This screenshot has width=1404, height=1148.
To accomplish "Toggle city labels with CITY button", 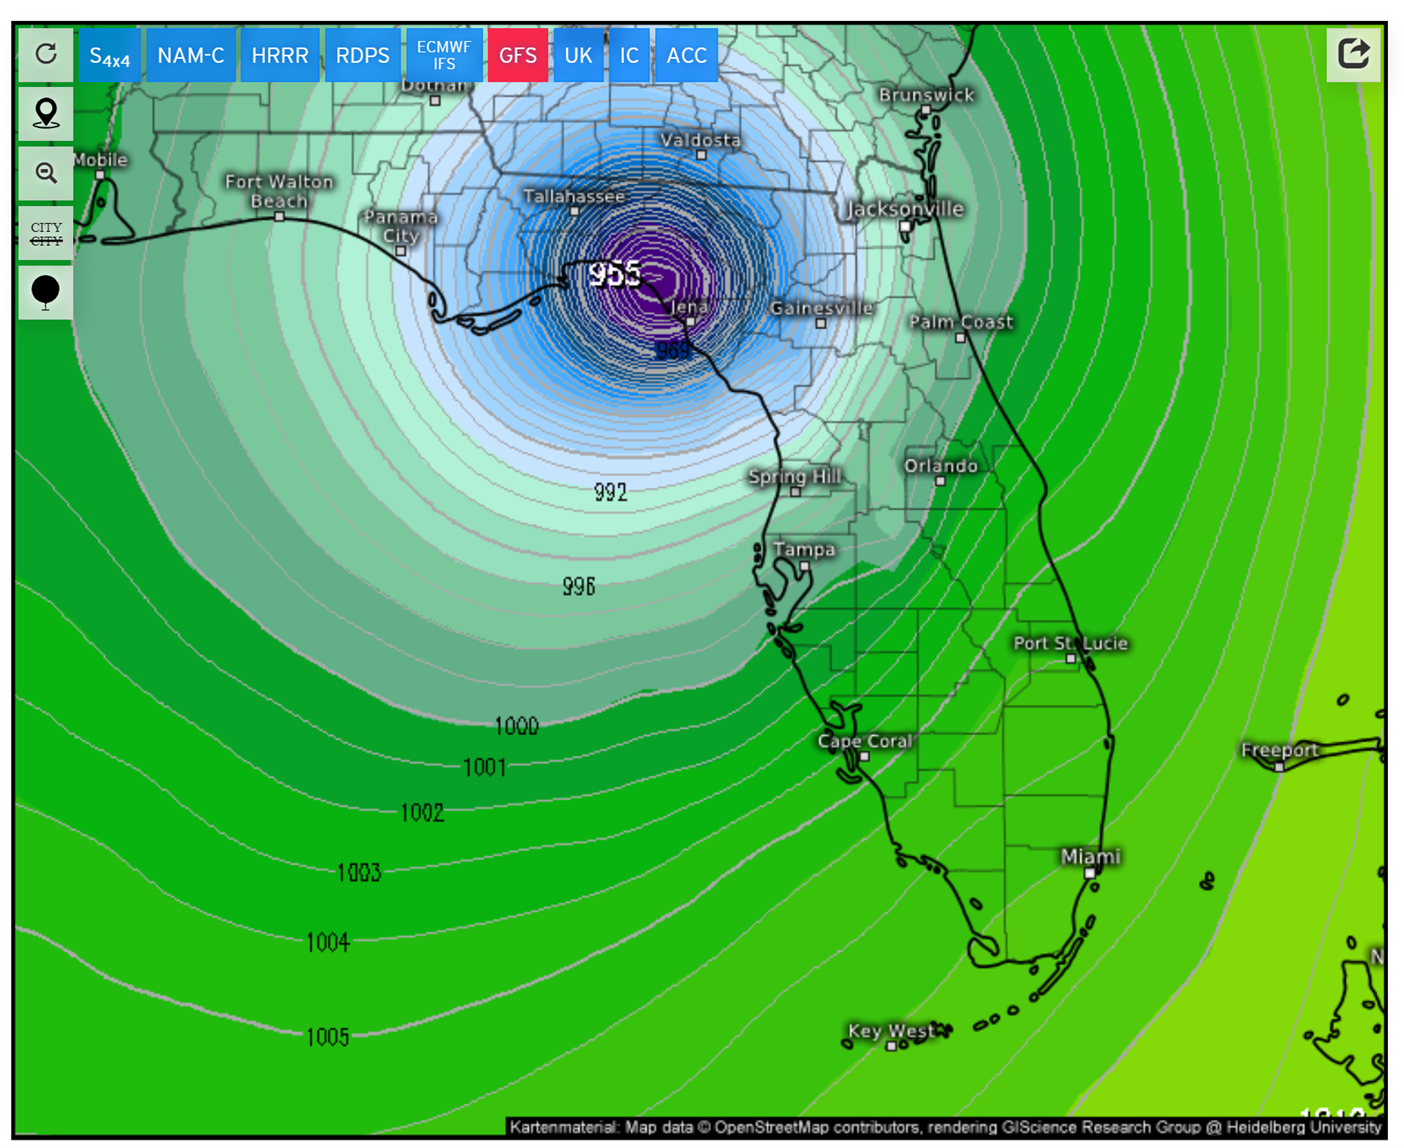I will coord(46,233).
